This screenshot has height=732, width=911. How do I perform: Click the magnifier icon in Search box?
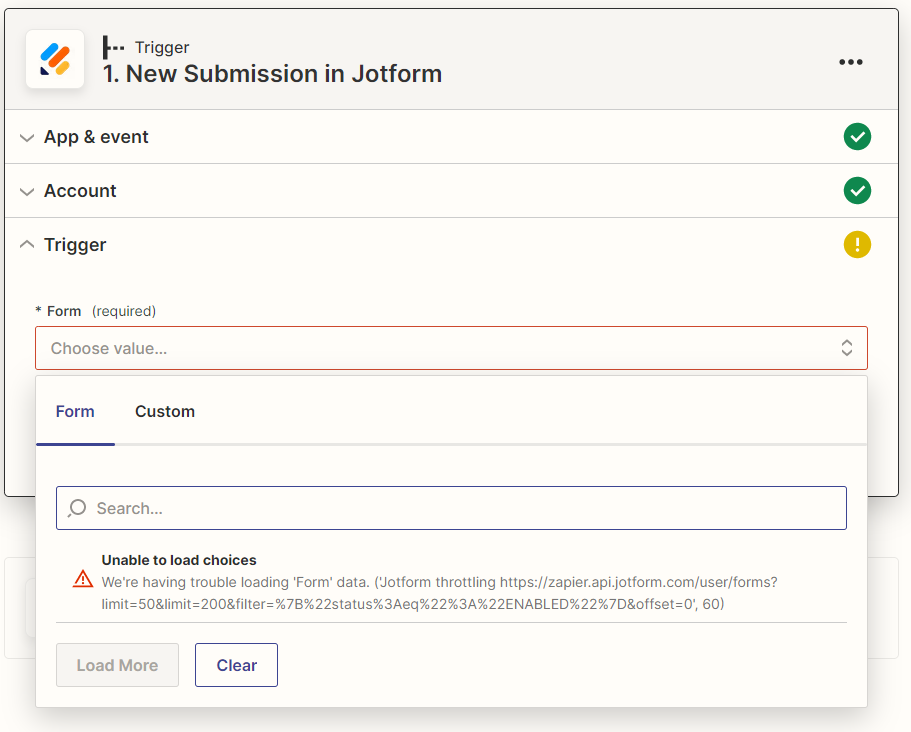[x=77, y=508]
